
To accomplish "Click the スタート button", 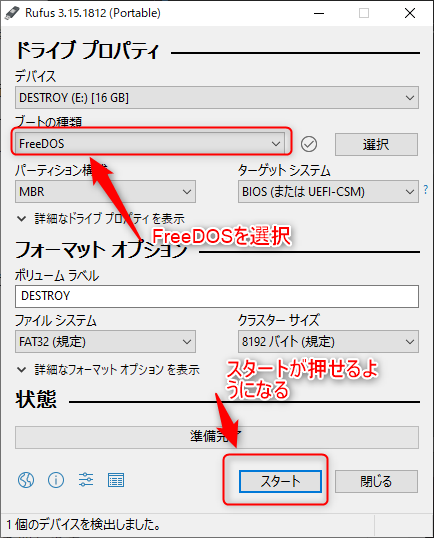I will (280, 481).
